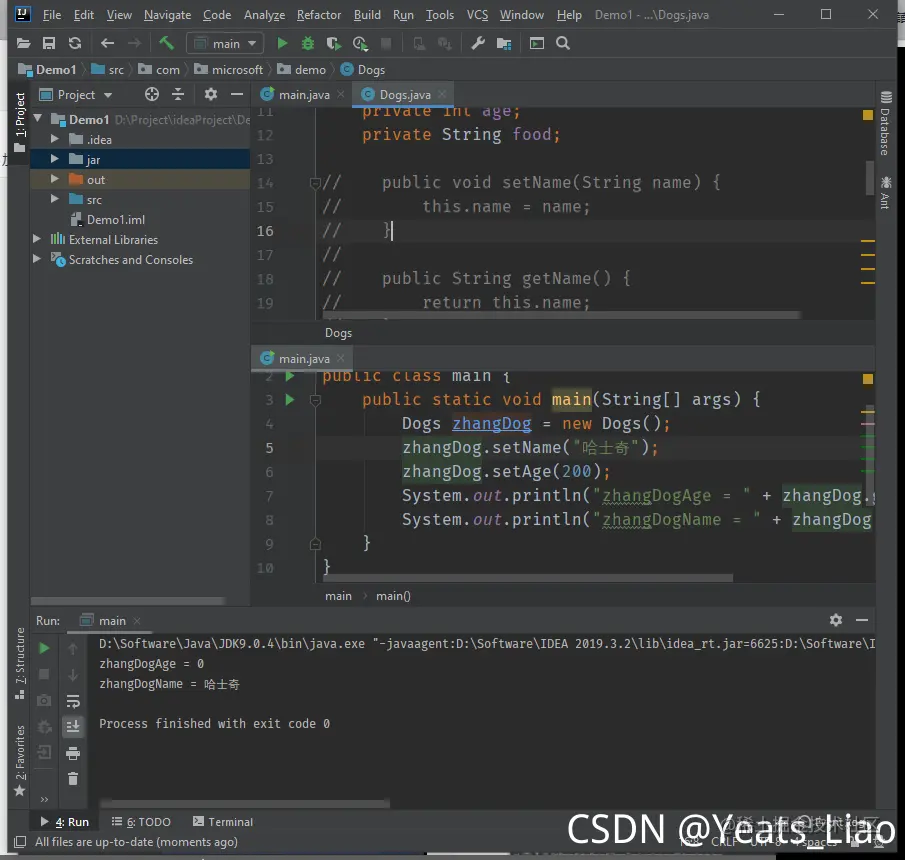Click the scroll to end icon in Run panel
The width and height of the screenshot is (905, 860).
pyautogui.click(x=73, y=727)
